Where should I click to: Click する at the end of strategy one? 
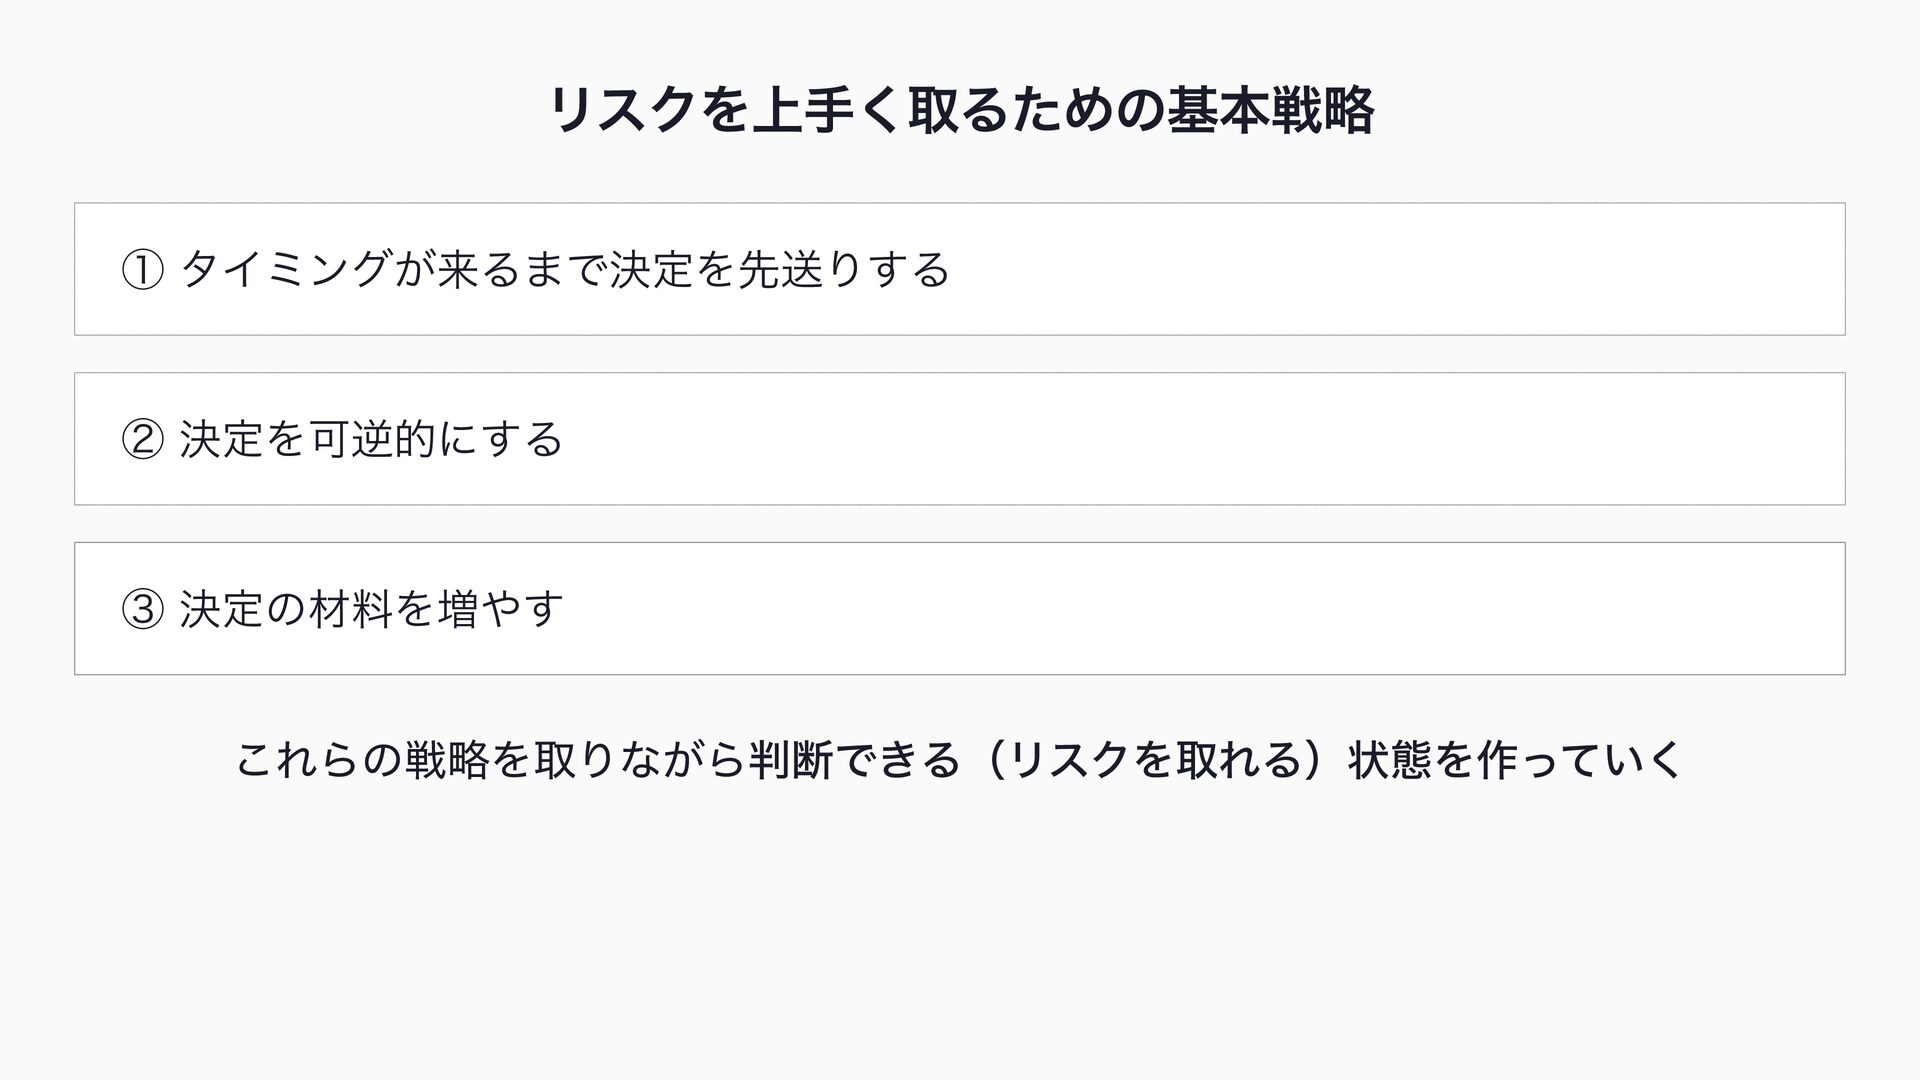(906, 270)
